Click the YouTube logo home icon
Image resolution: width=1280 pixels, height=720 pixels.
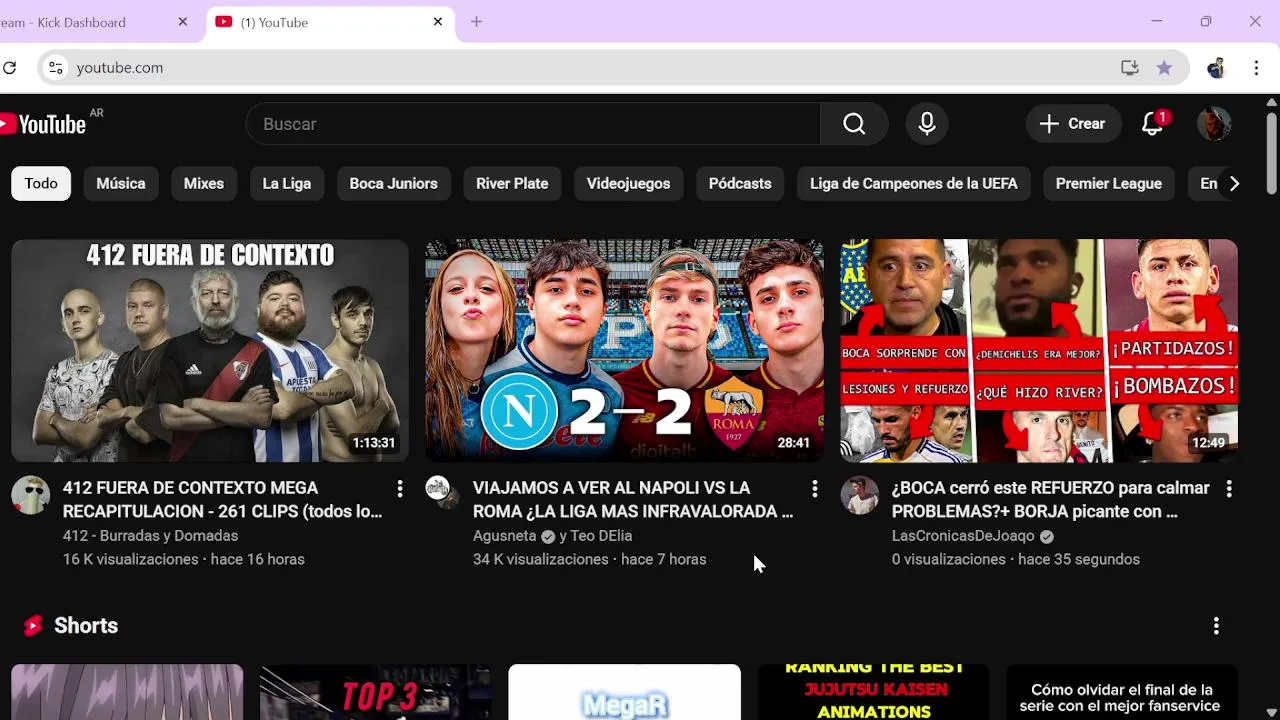pos(43,124)
